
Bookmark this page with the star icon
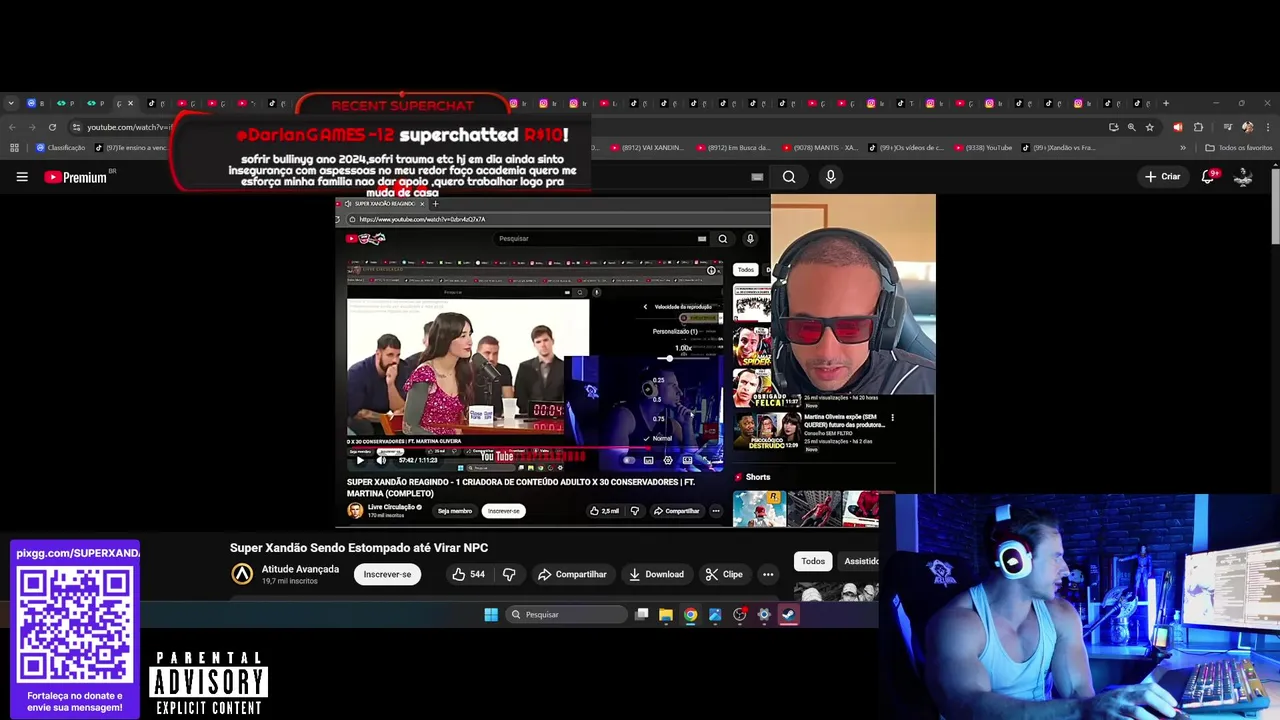(x=1149, y=127)
